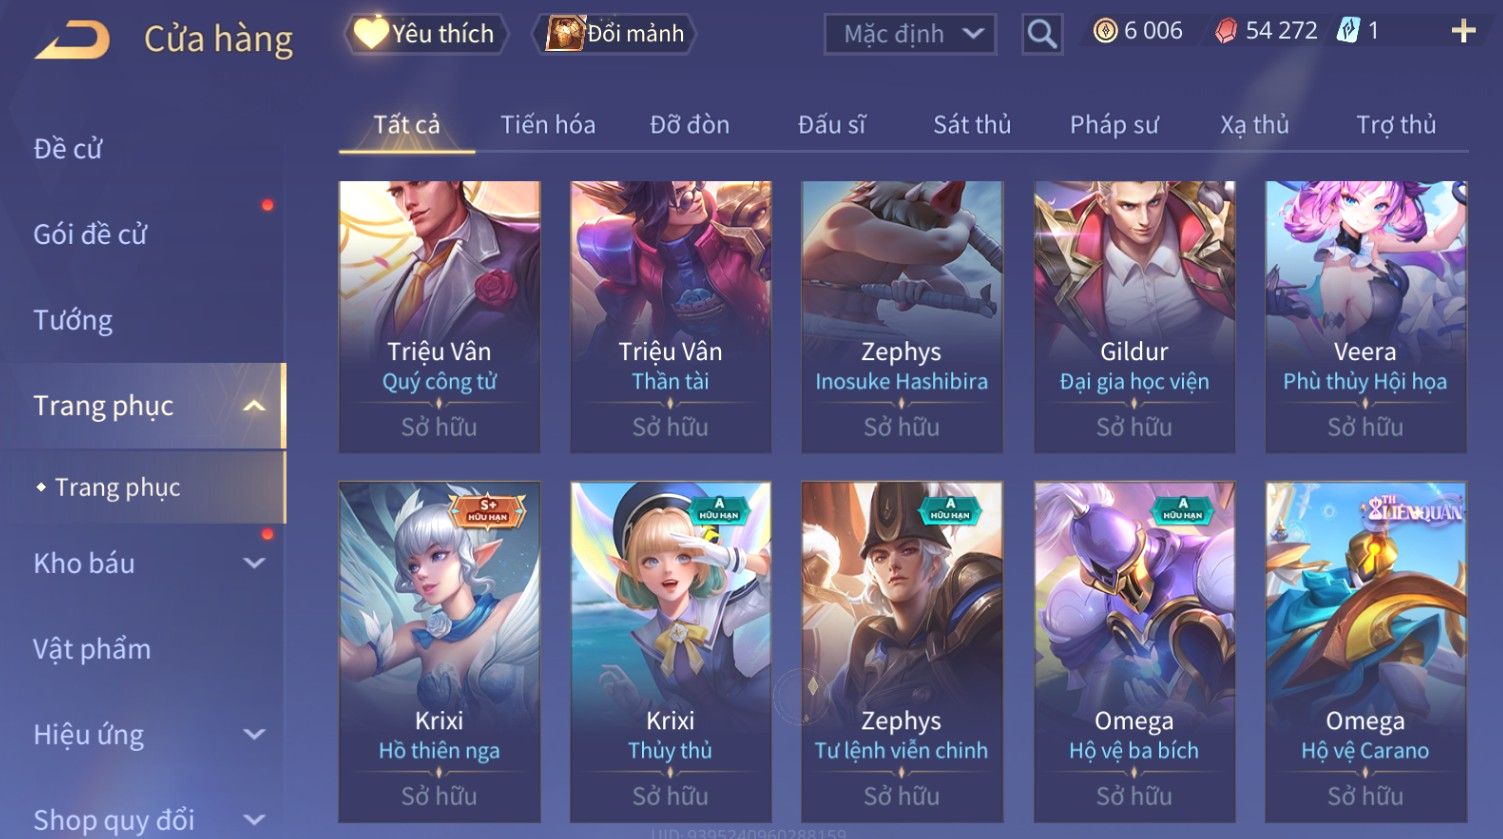Go to Gói đề cử section

point(90,234)
